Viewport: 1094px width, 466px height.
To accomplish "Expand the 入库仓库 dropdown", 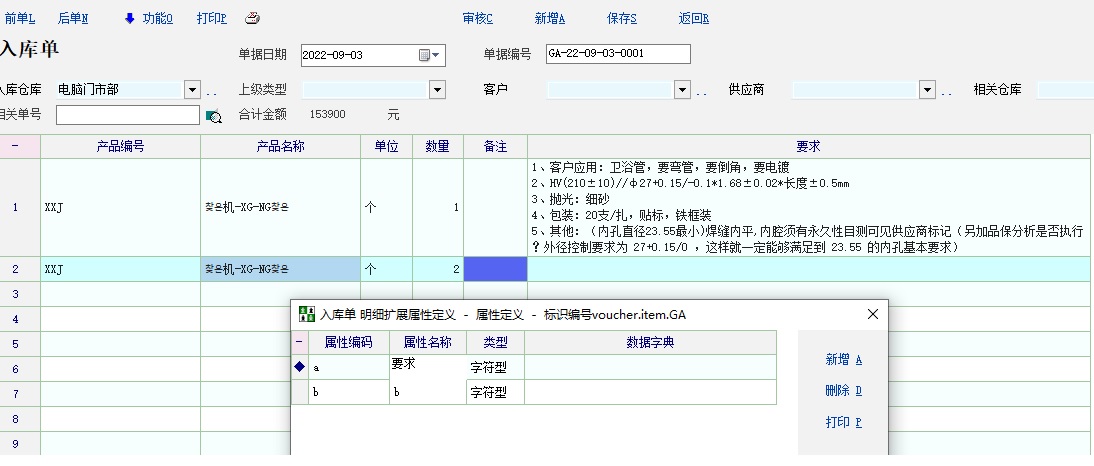I will (193, 90).
